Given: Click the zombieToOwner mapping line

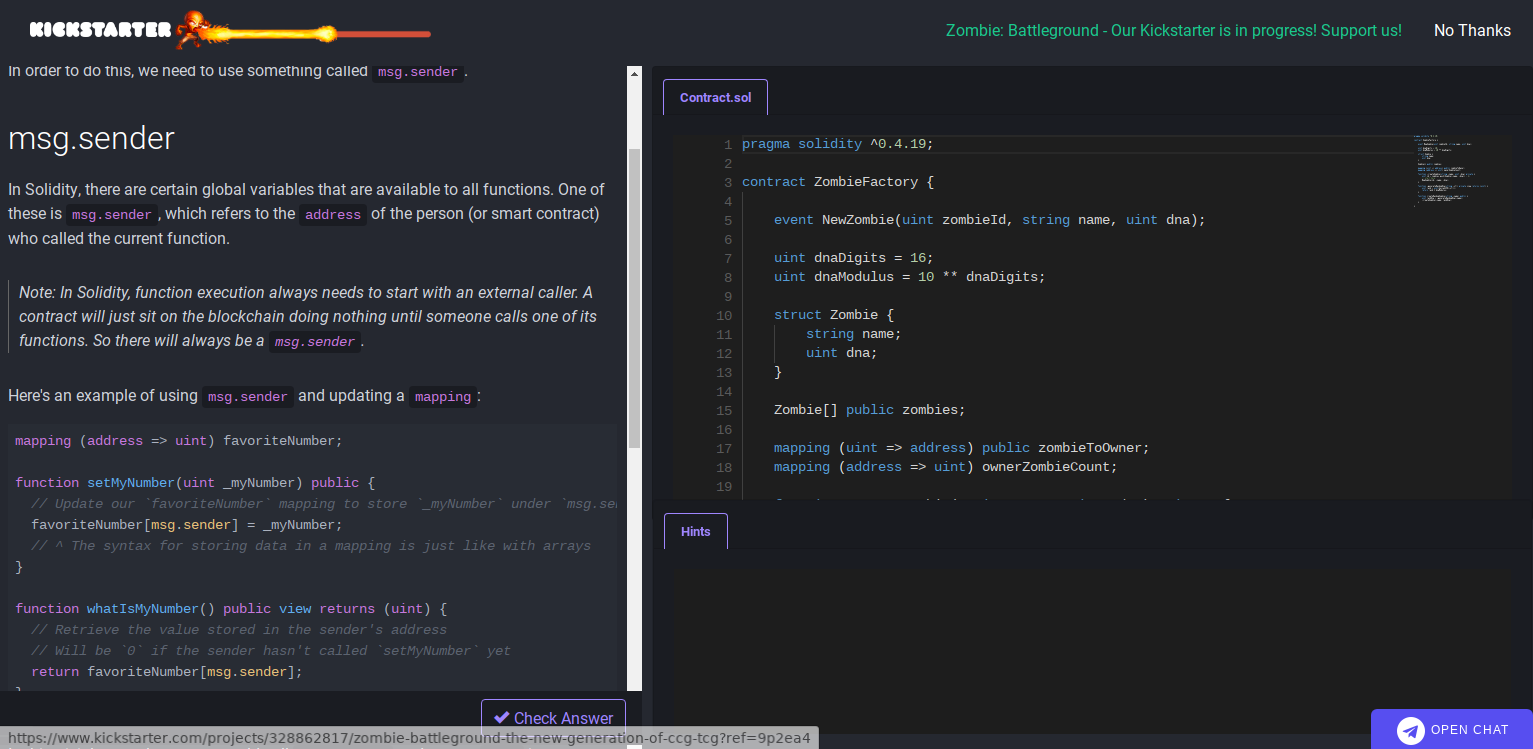Looking at the screenshot, I should pyautogui.click(x=961, y=448).
